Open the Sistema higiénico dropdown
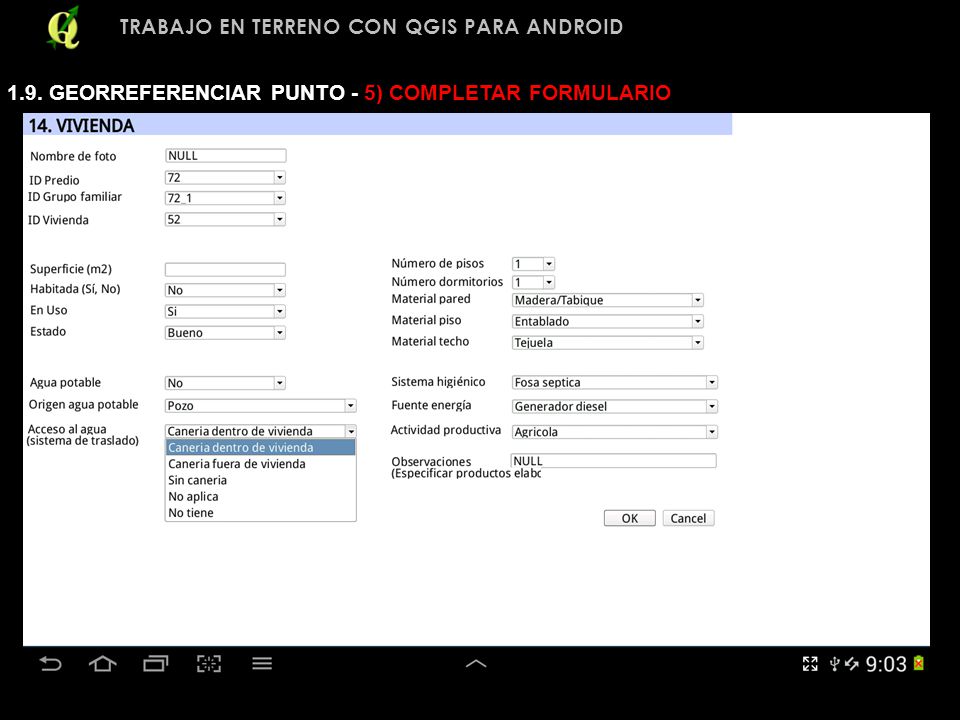This screenshot has width=960, height=720. pyautogui.click(x=615, y=383)
